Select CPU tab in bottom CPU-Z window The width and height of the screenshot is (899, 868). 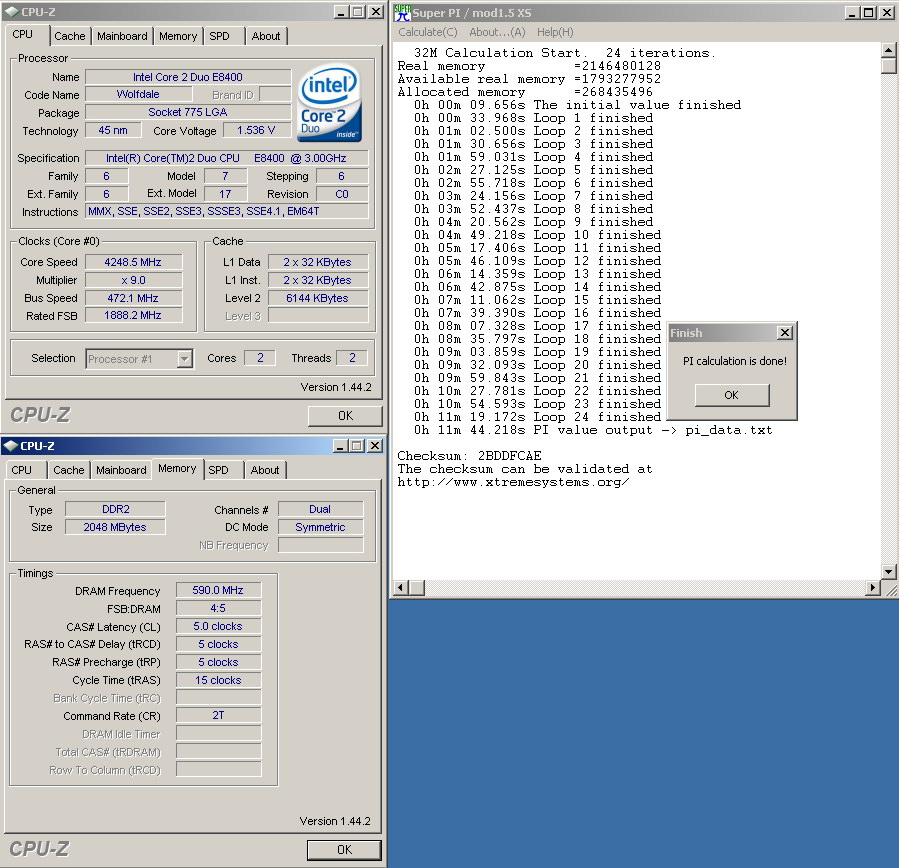pos(22,470)
